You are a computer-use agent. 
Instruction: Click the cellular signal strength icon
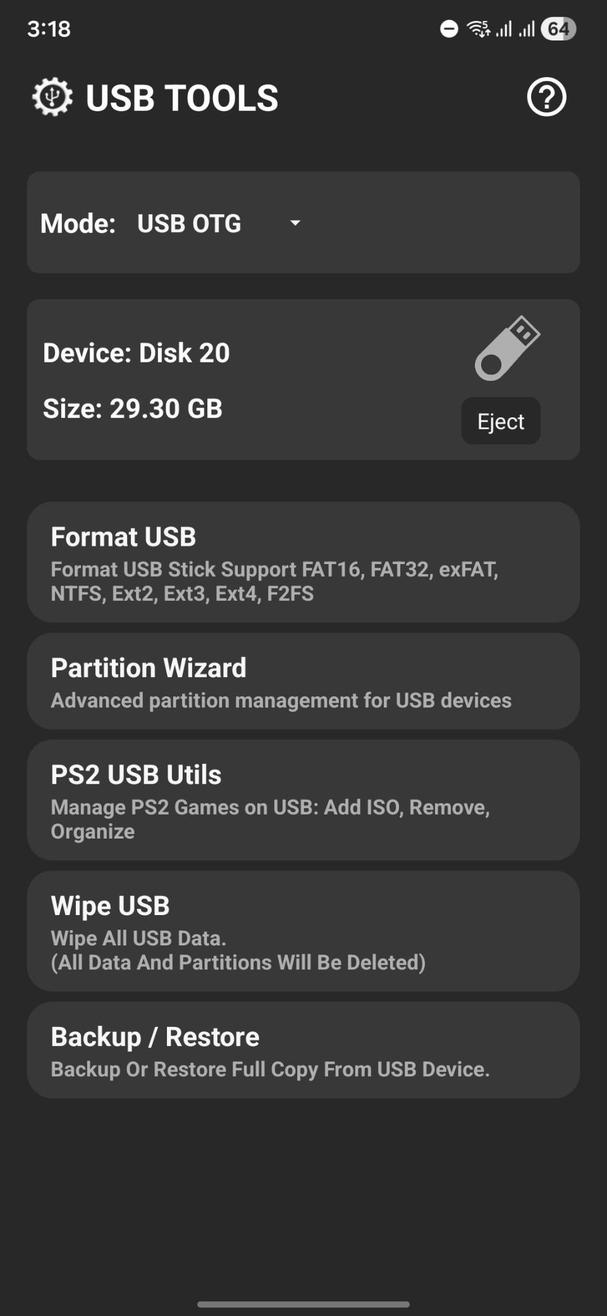[x=505, y=29]
